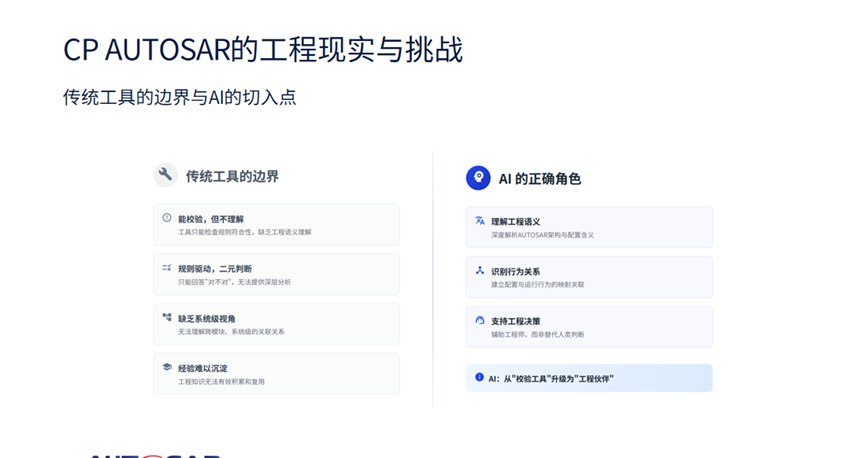The height and width of the screenshot is (458, 865).
Task: Click the blue circular icon beside AI 的正确角色
Action: 478,178
